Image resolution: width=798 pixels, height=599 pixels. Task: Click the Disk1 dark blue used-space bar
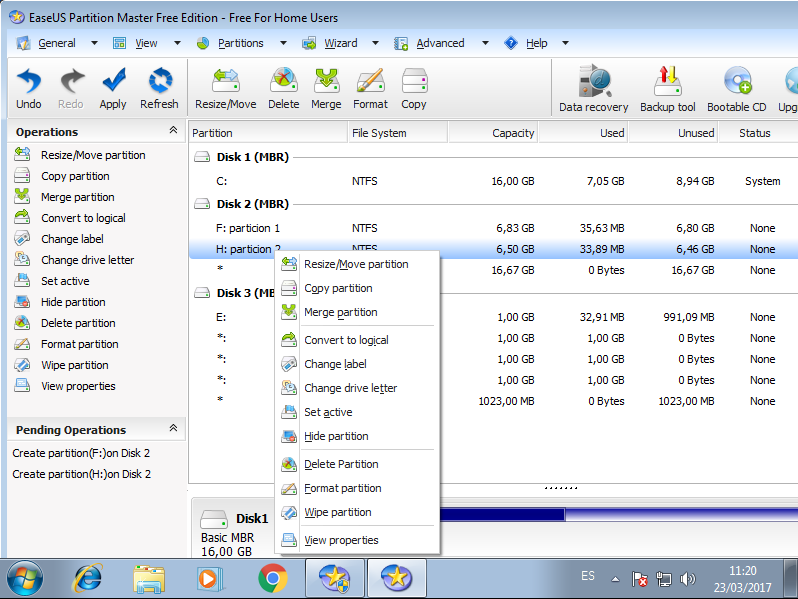click(x=502, y=515)
